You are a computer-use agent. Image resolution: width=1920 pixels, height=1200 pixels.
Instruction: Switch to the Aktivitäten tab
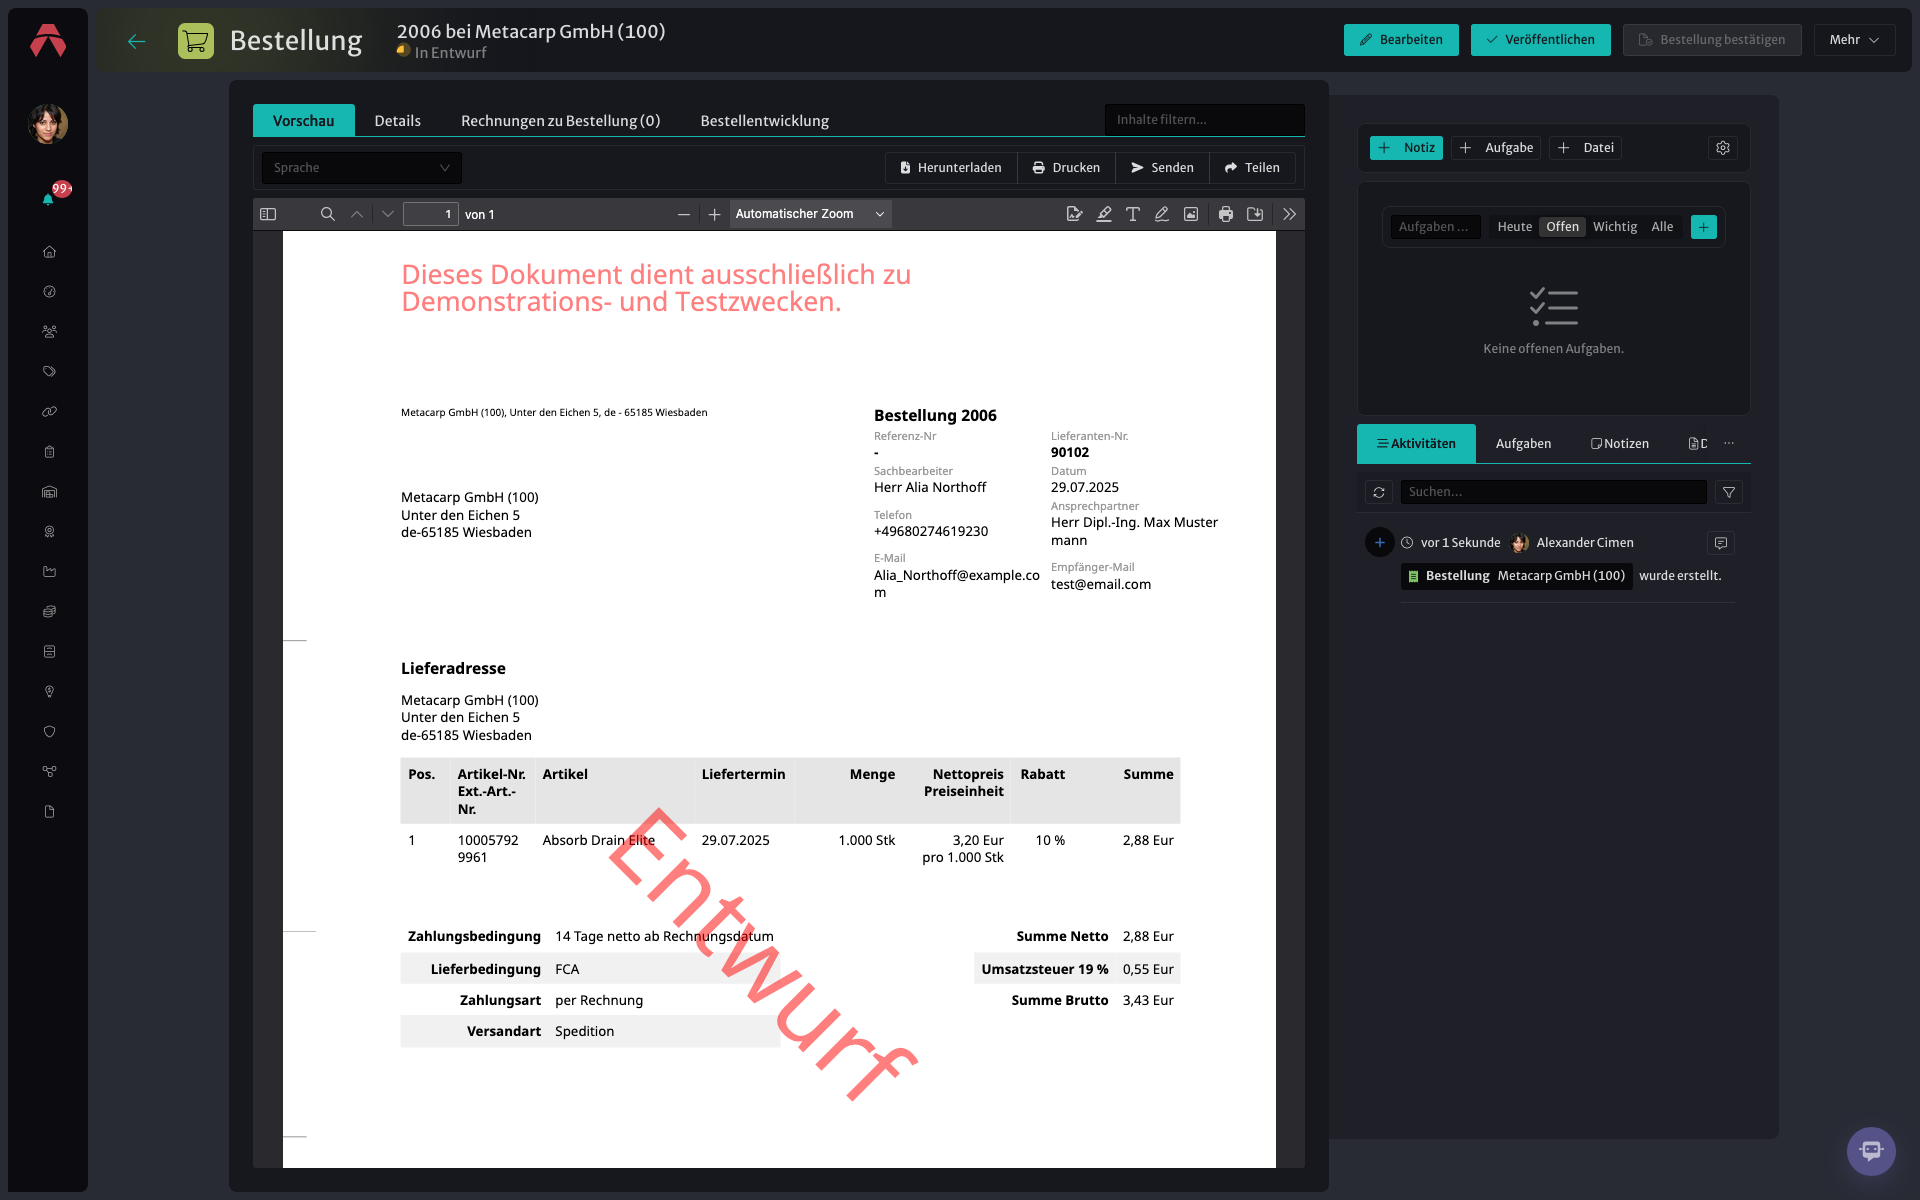[1416, 444]
